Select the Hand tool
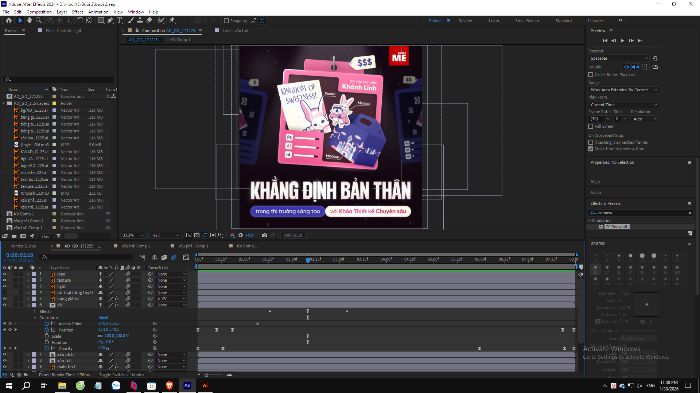 29,21
